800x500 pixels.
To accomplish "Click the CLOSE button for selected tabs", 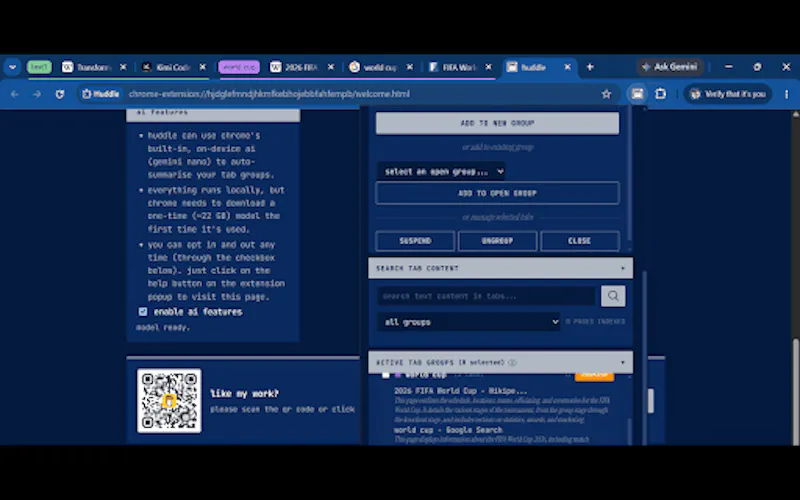I will [580, 241].
